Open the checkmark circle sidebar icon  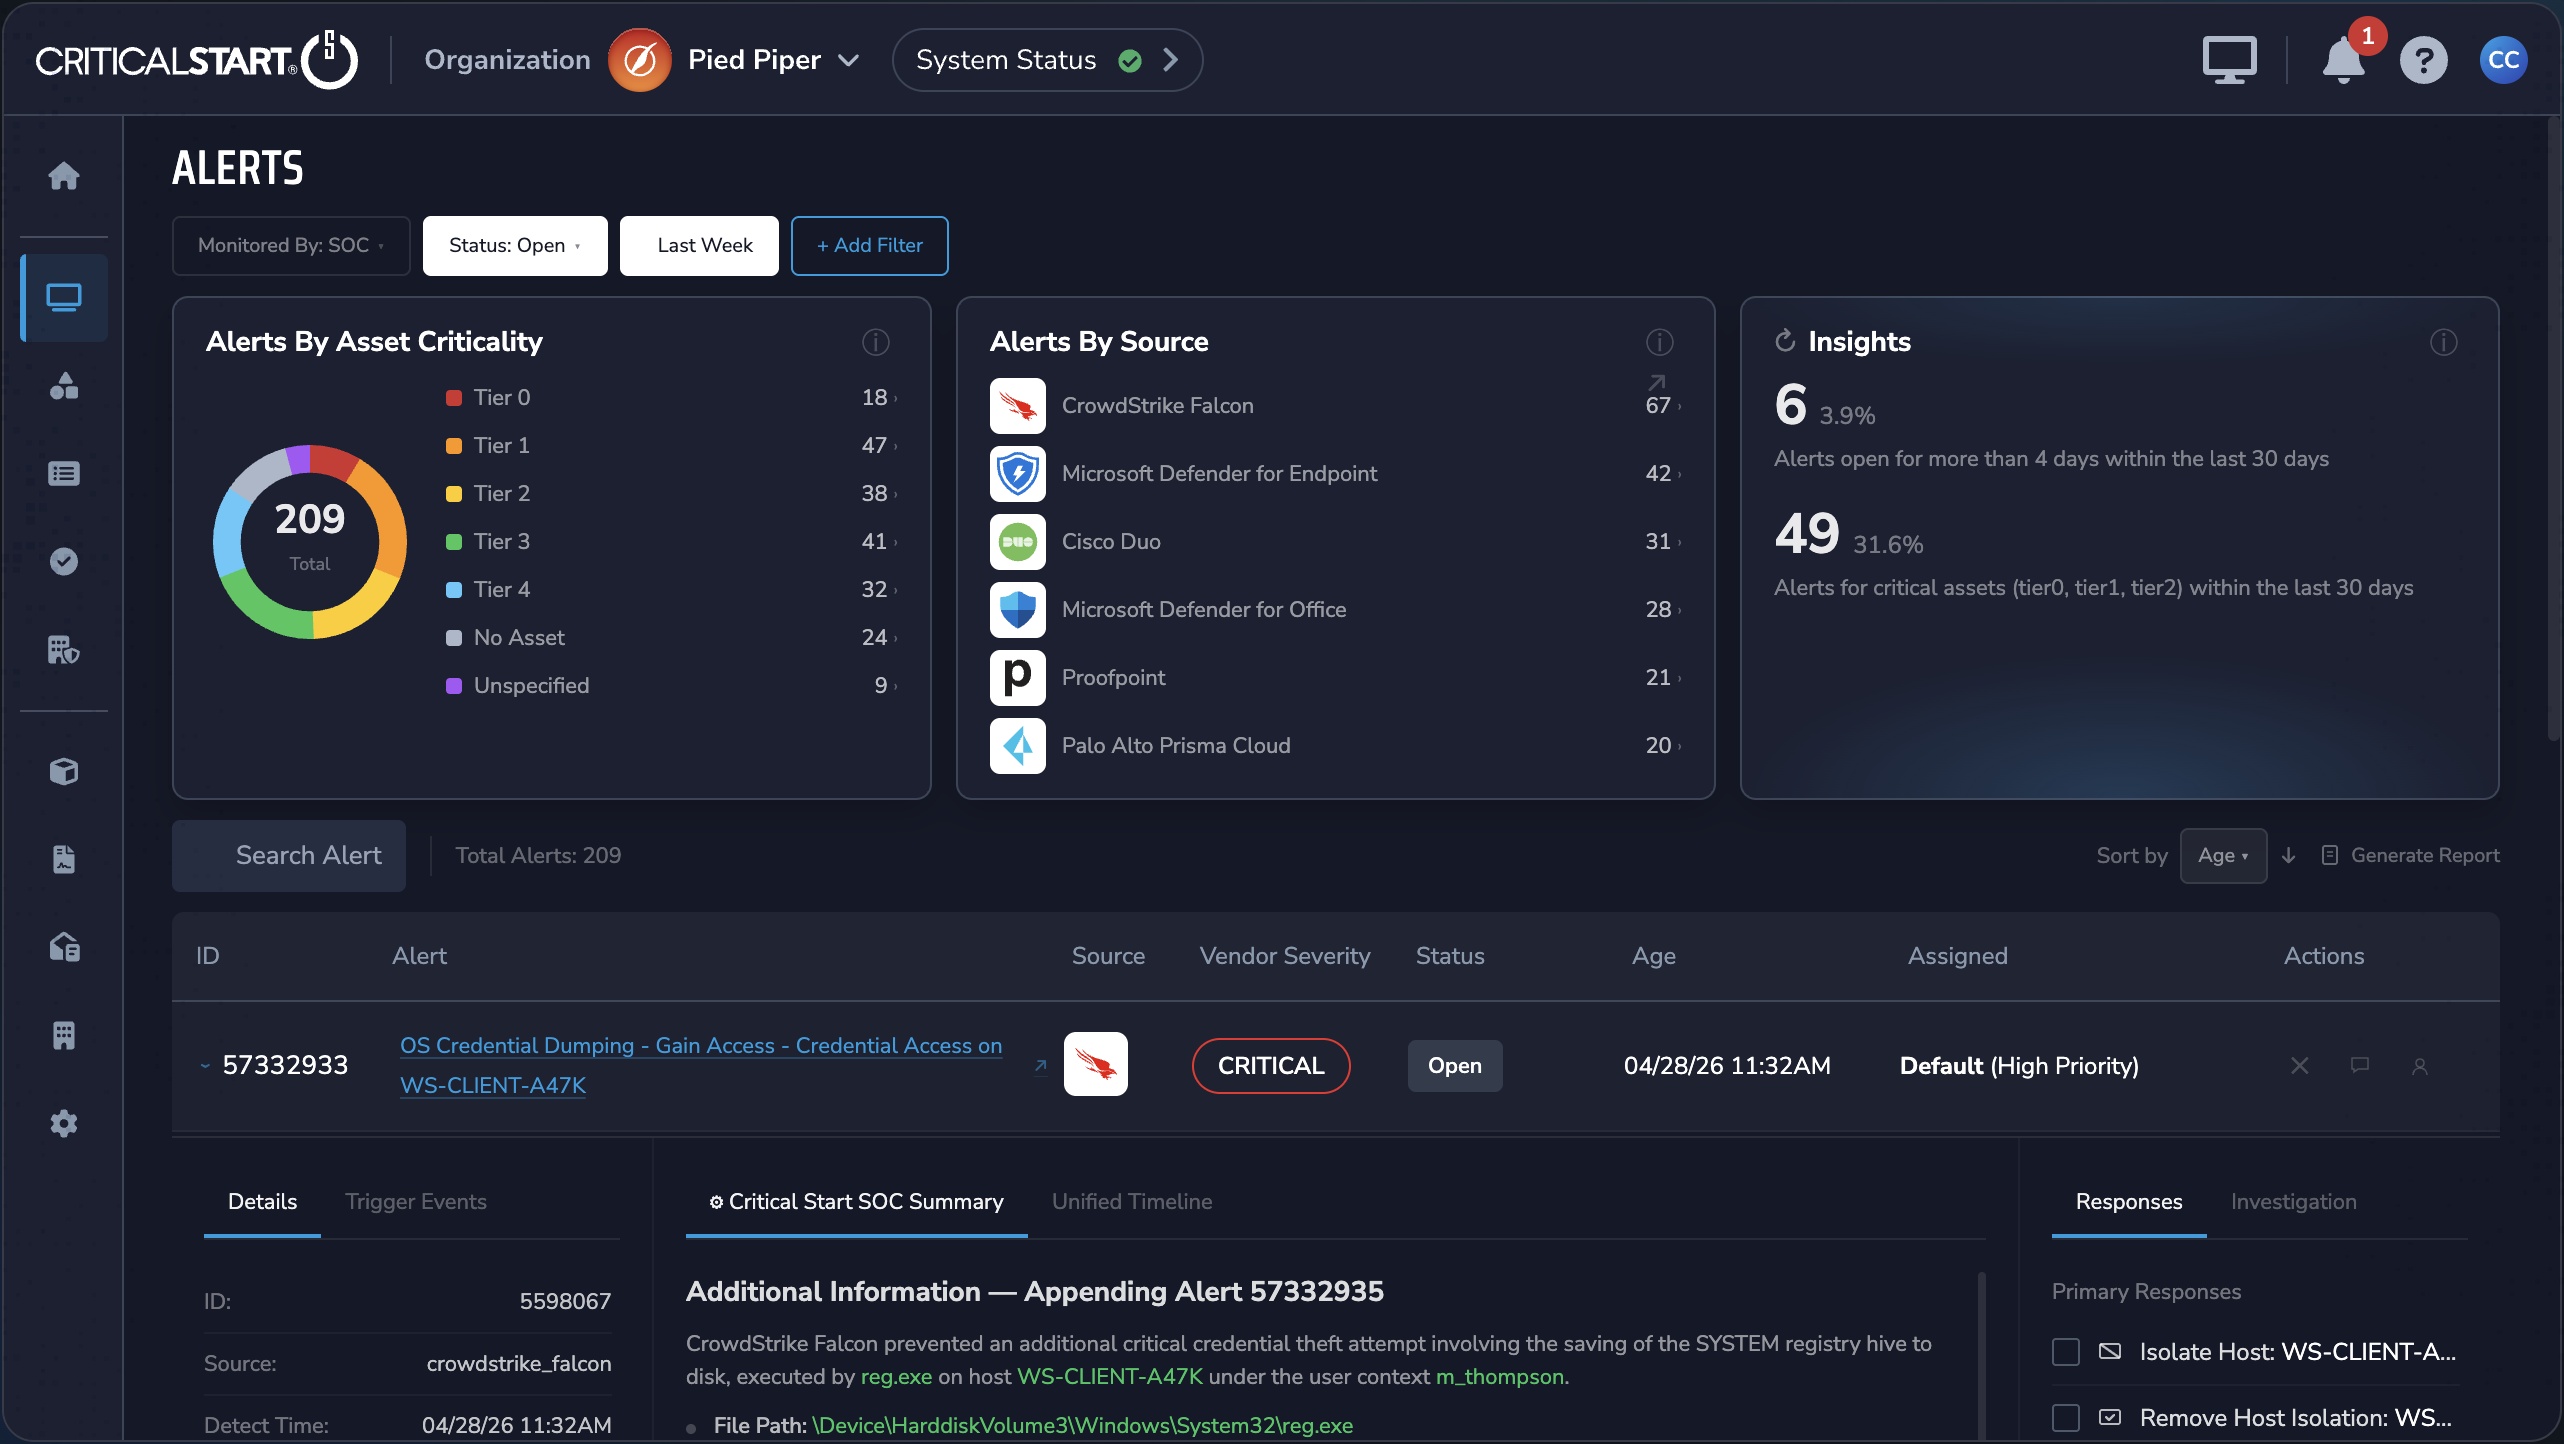pos(64,561)
